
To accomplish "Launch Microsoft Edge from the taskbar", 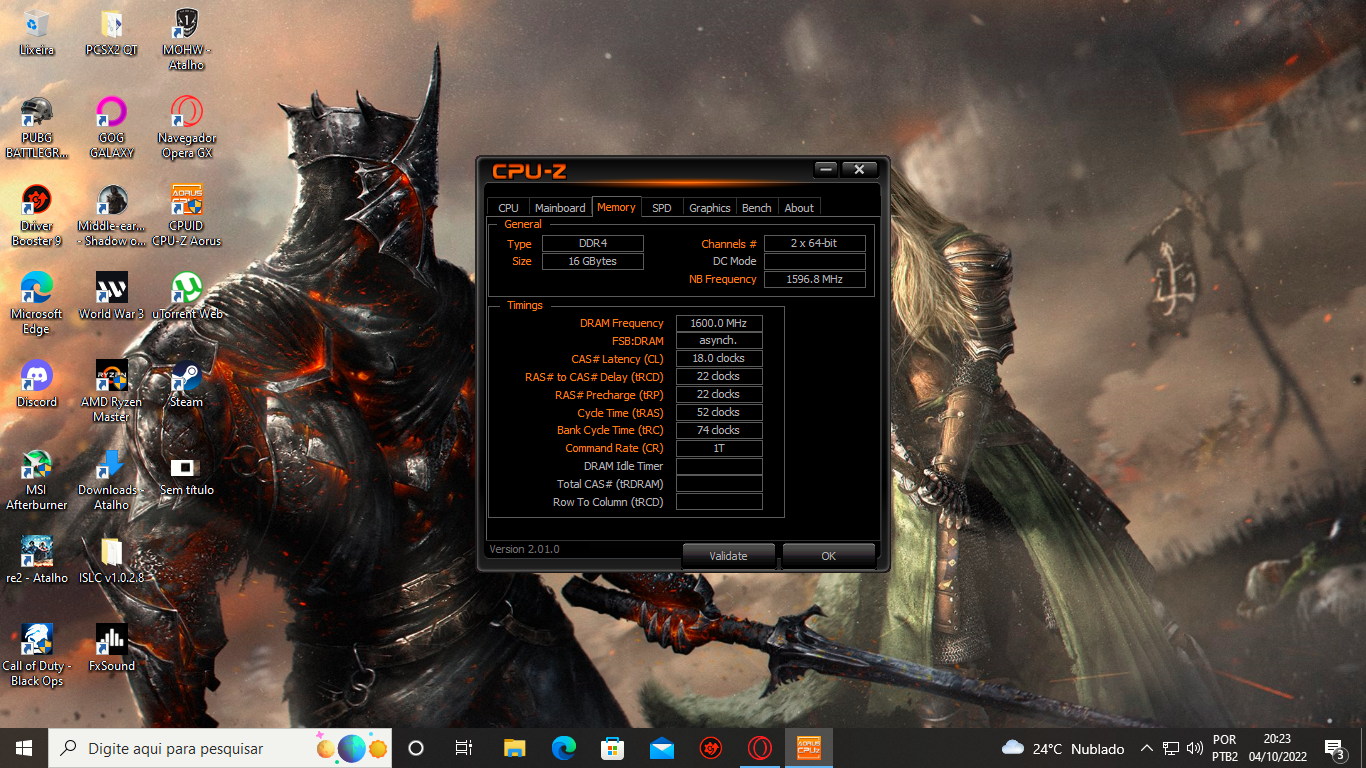I will tap(563, 748).
